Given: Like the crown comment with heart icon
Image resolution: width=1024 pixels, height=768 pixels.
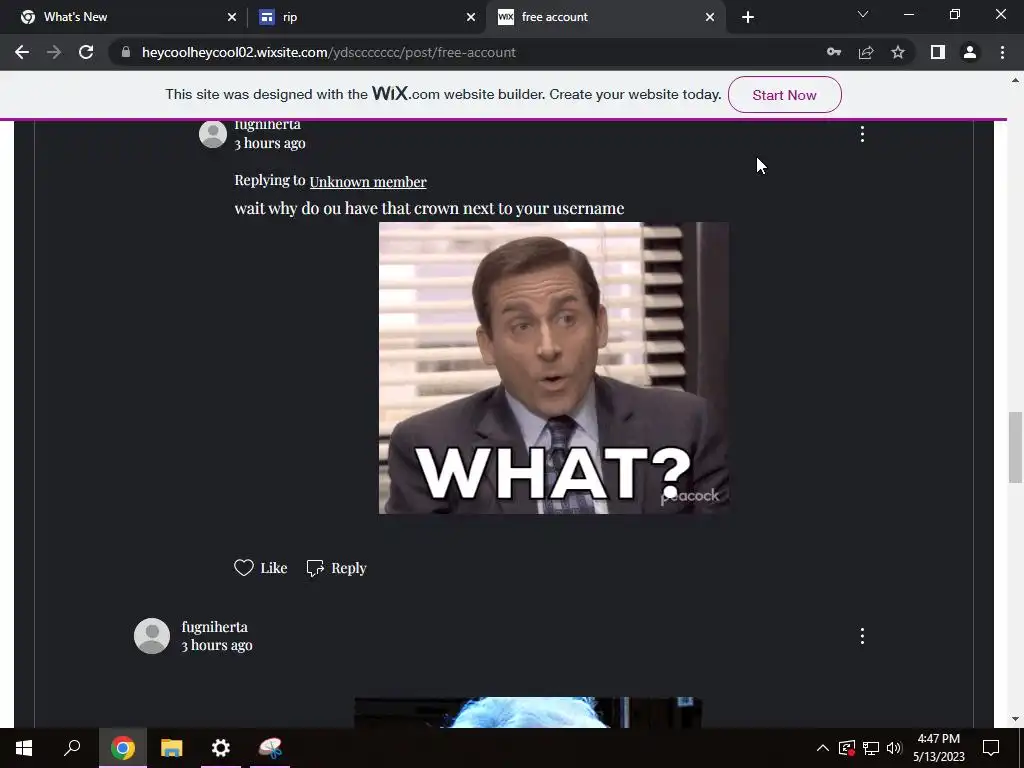Looking at the screenshot, I should pyautogui.click(x=244, y=568).
